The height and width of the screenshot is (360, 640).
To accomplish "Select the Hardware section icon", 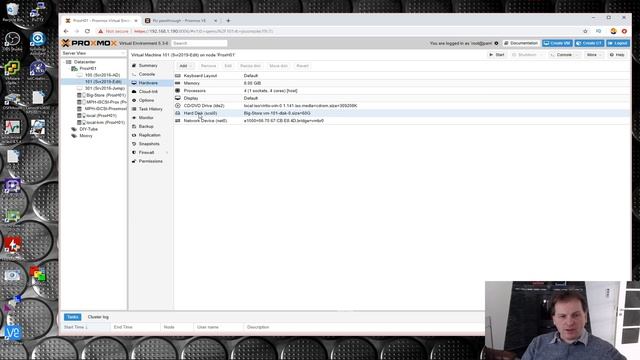I will click(134, 83).
